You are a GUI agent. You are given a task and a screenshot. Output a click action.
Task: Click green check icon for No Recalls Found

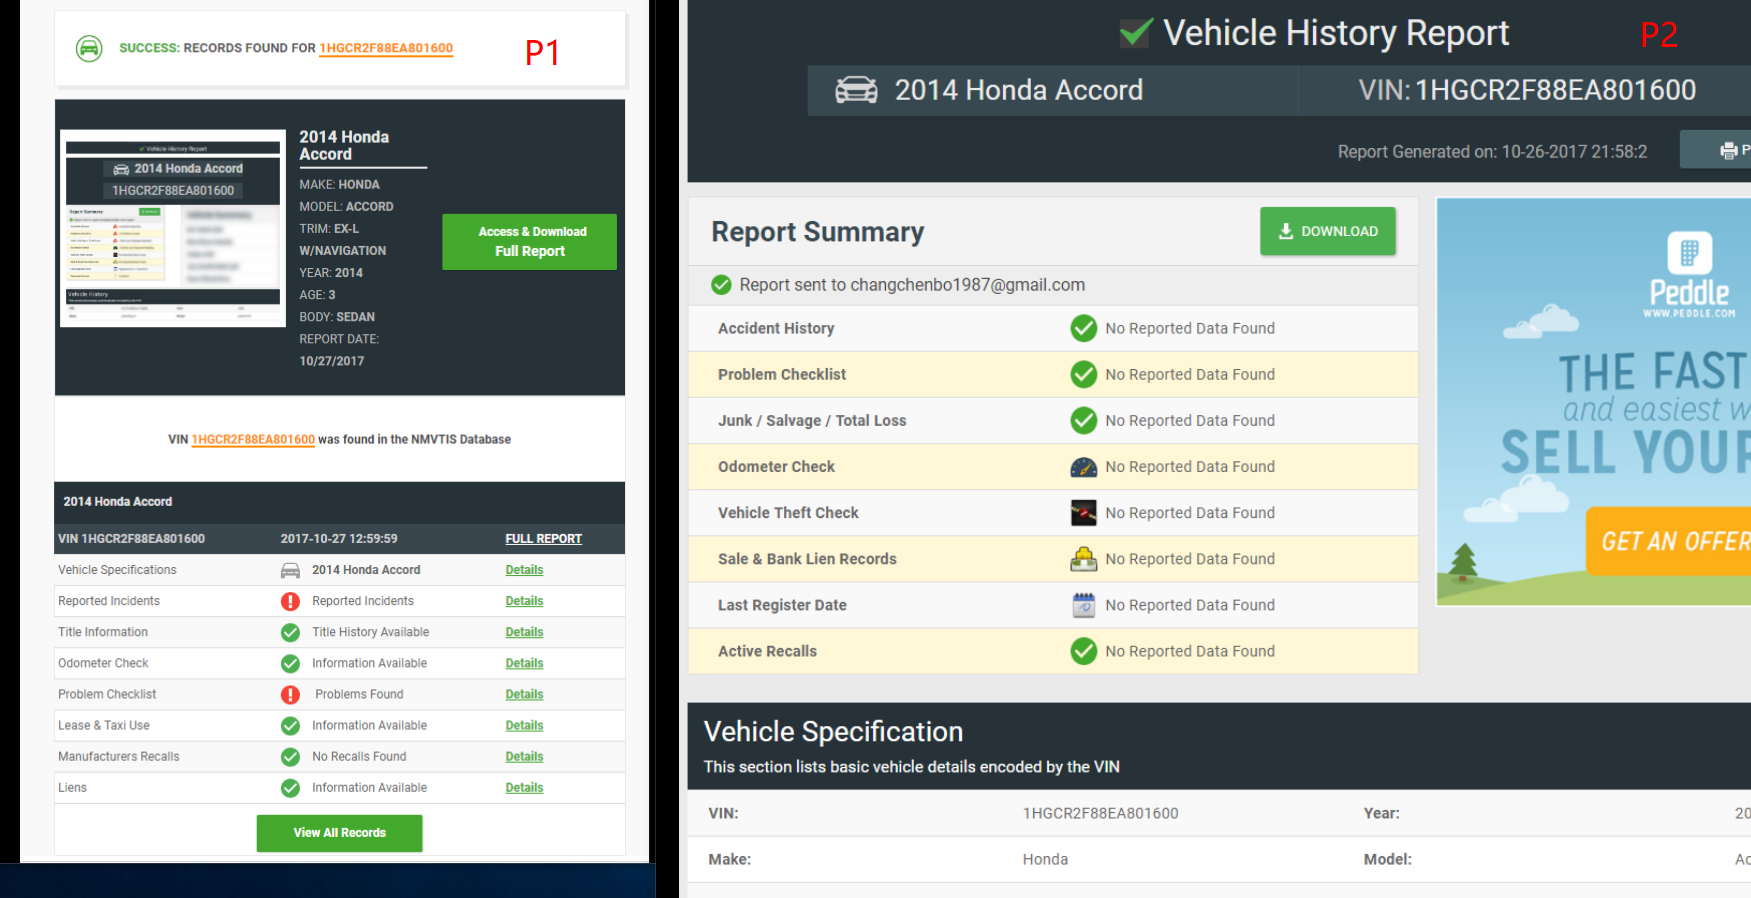(x=290, y=757)
